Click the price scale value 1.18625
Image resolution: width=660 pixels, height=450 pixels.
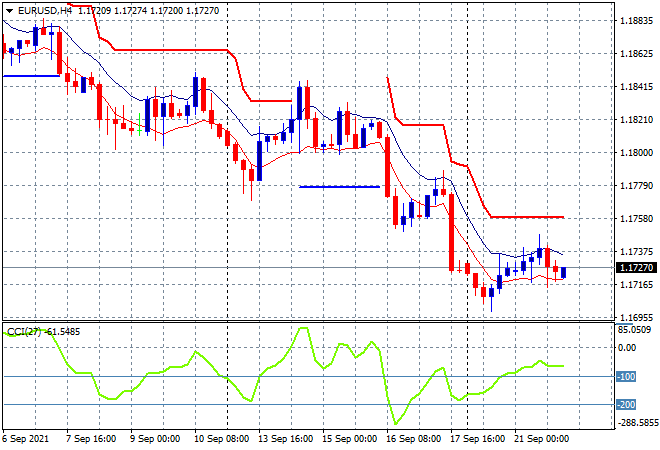pos(637,54)
